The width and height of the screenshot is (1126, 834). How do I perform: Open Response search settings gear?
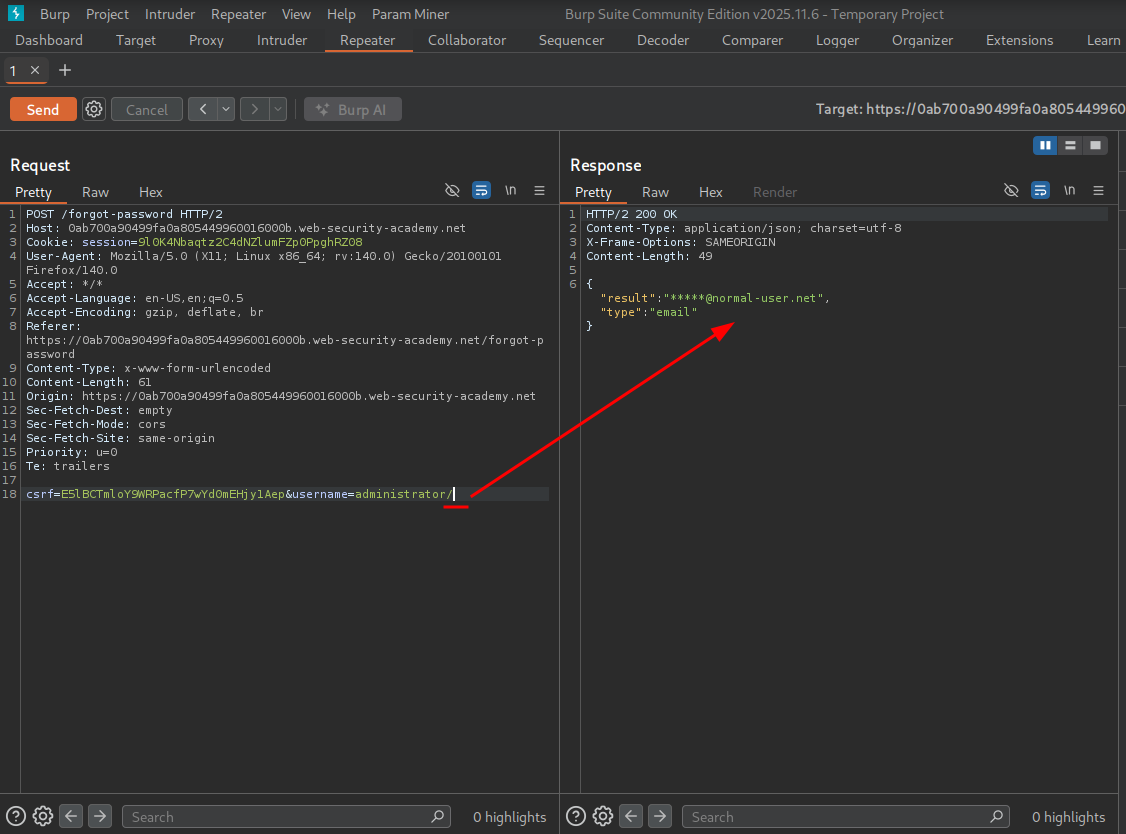click(603, 816)
